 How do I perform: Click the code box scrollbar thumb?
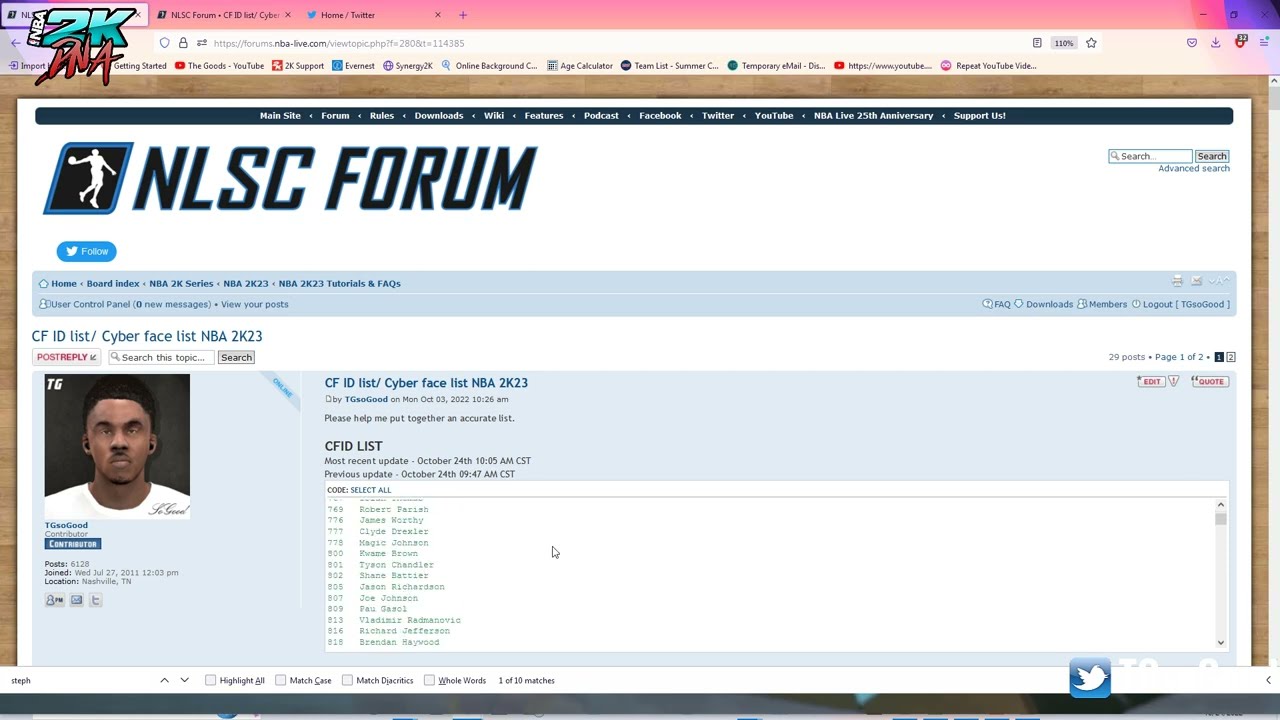pos(1220,518)
